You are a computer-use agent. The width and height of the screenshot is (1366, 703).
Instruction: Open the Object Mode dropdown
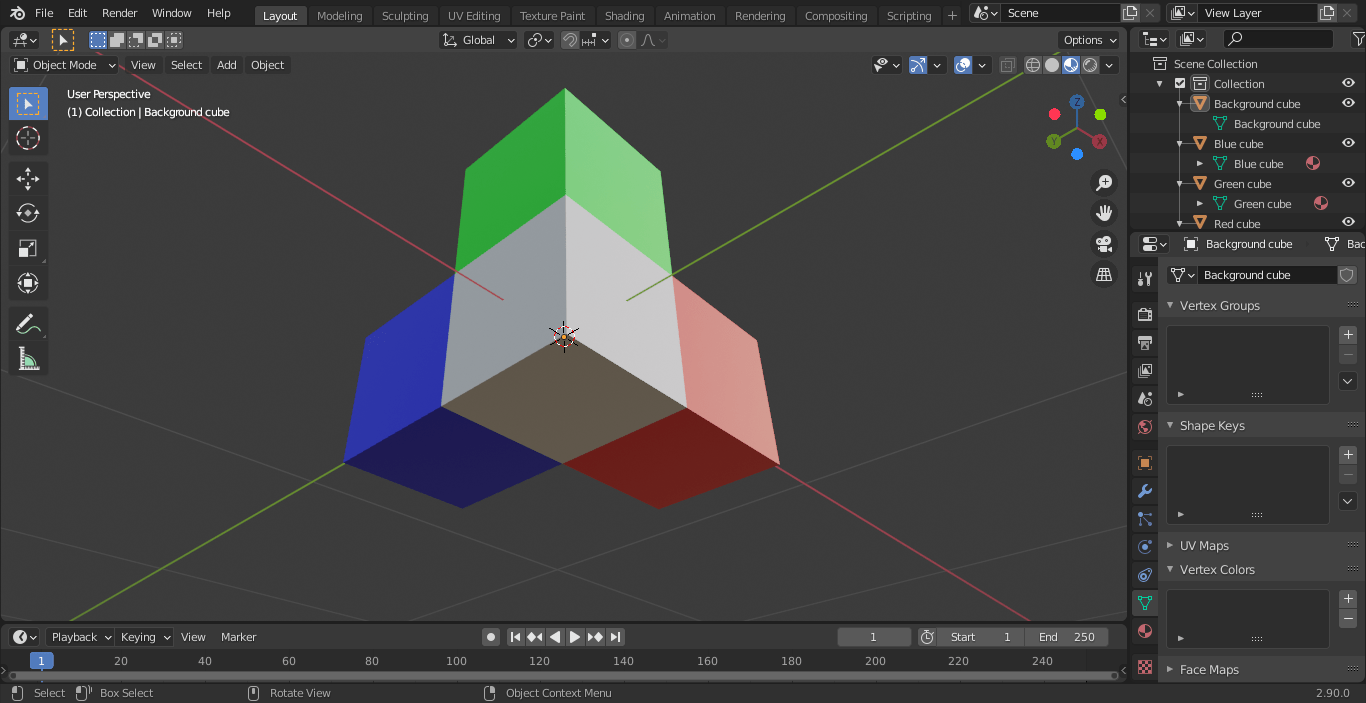(x=65, y=65)
